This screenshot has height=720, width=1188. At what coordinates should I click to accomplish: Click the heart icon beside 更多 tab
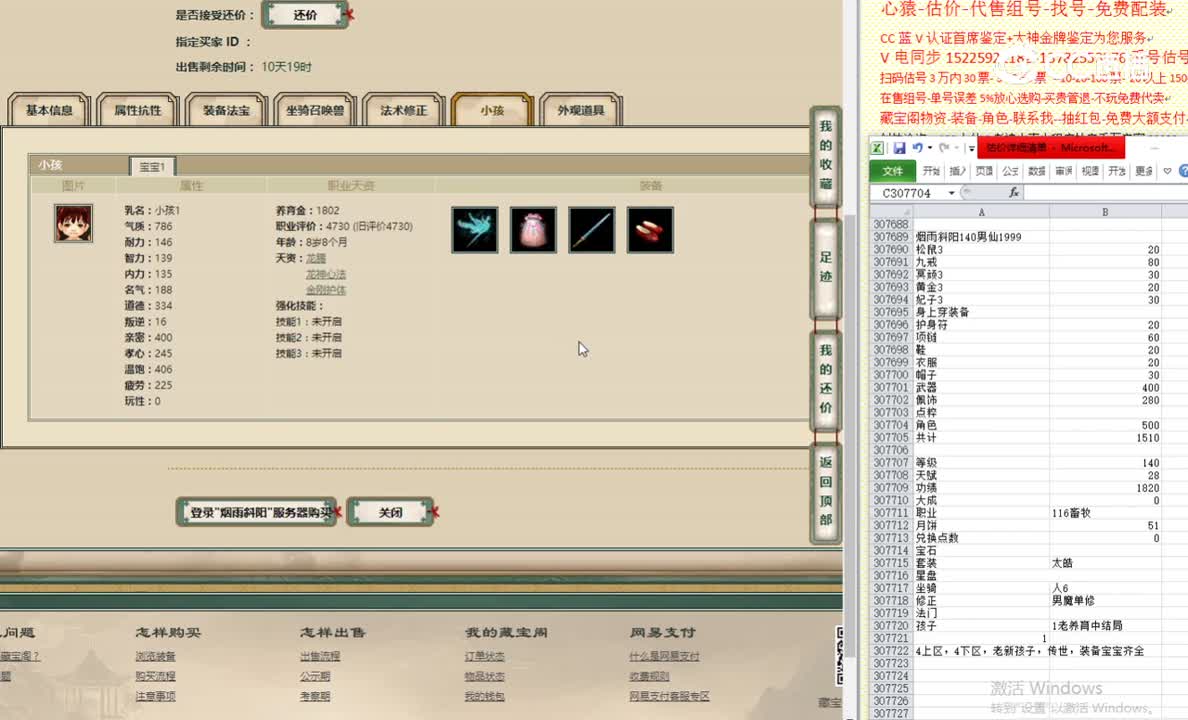[x=1166, y=170]
